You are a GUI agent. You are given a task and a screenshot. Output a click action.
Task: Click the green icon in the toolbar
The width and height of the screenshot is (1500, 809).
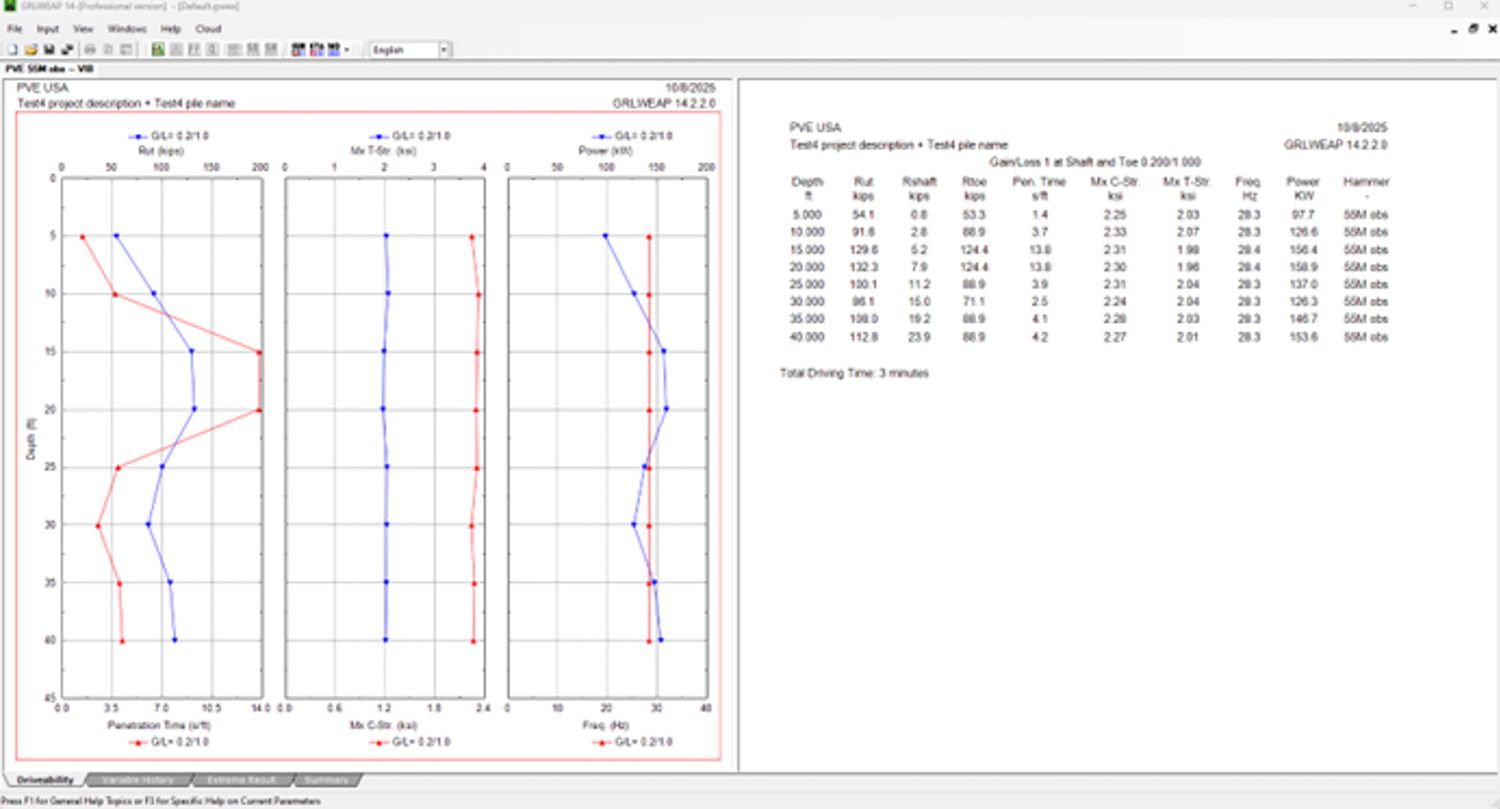pyautogui.click(x=158, y=49)
